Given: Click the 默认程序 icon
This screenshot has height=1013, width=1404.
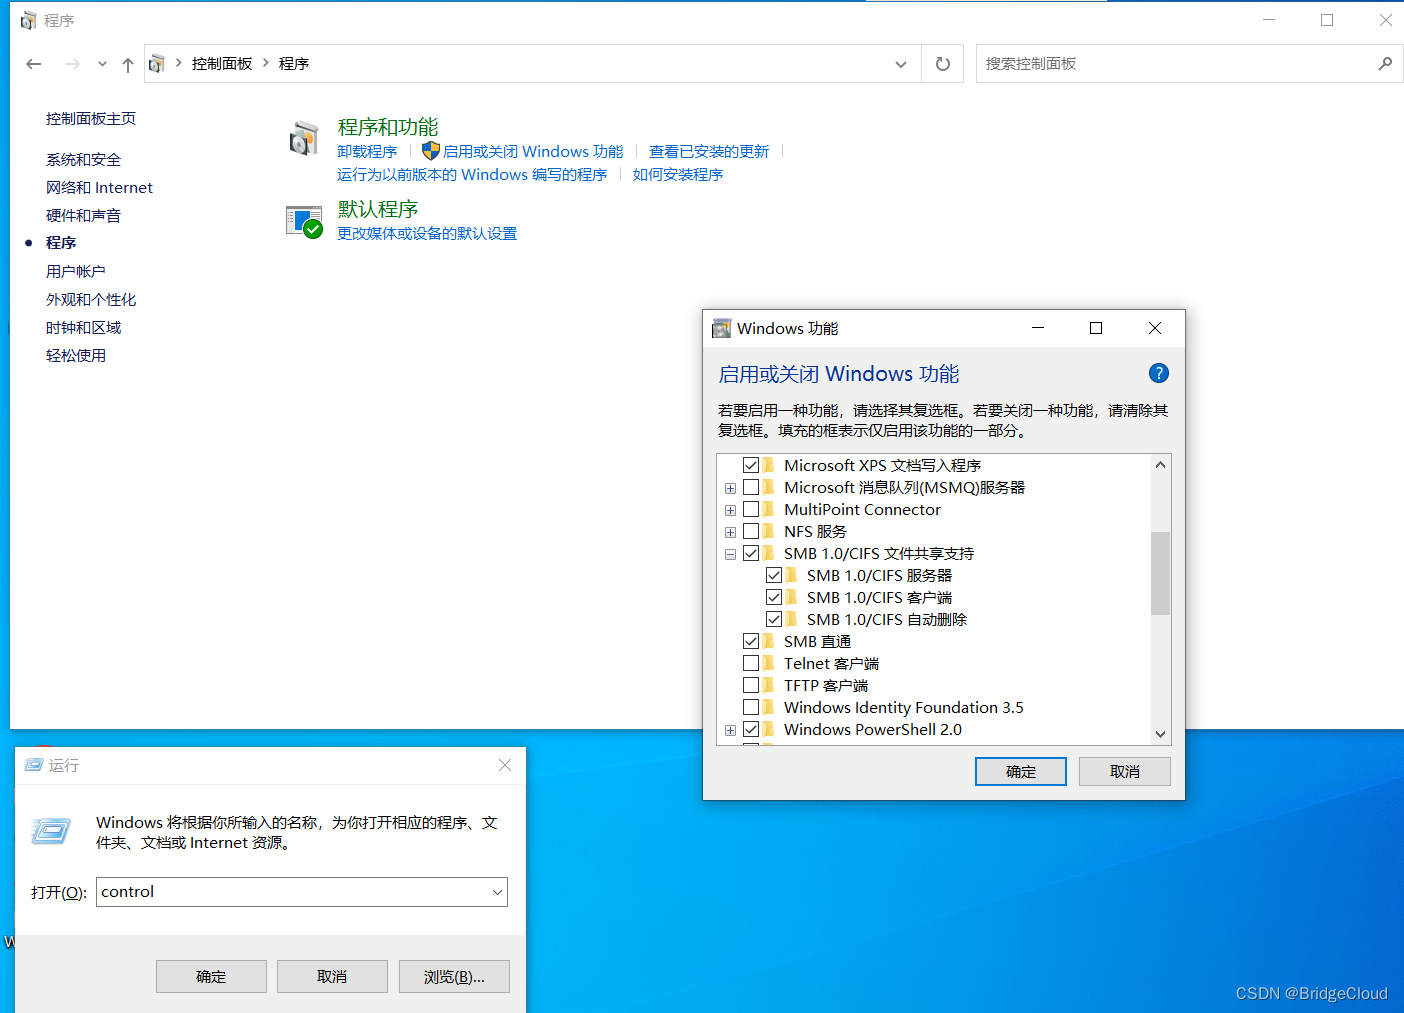Looking at the screenshot, I should click(304, 221).
